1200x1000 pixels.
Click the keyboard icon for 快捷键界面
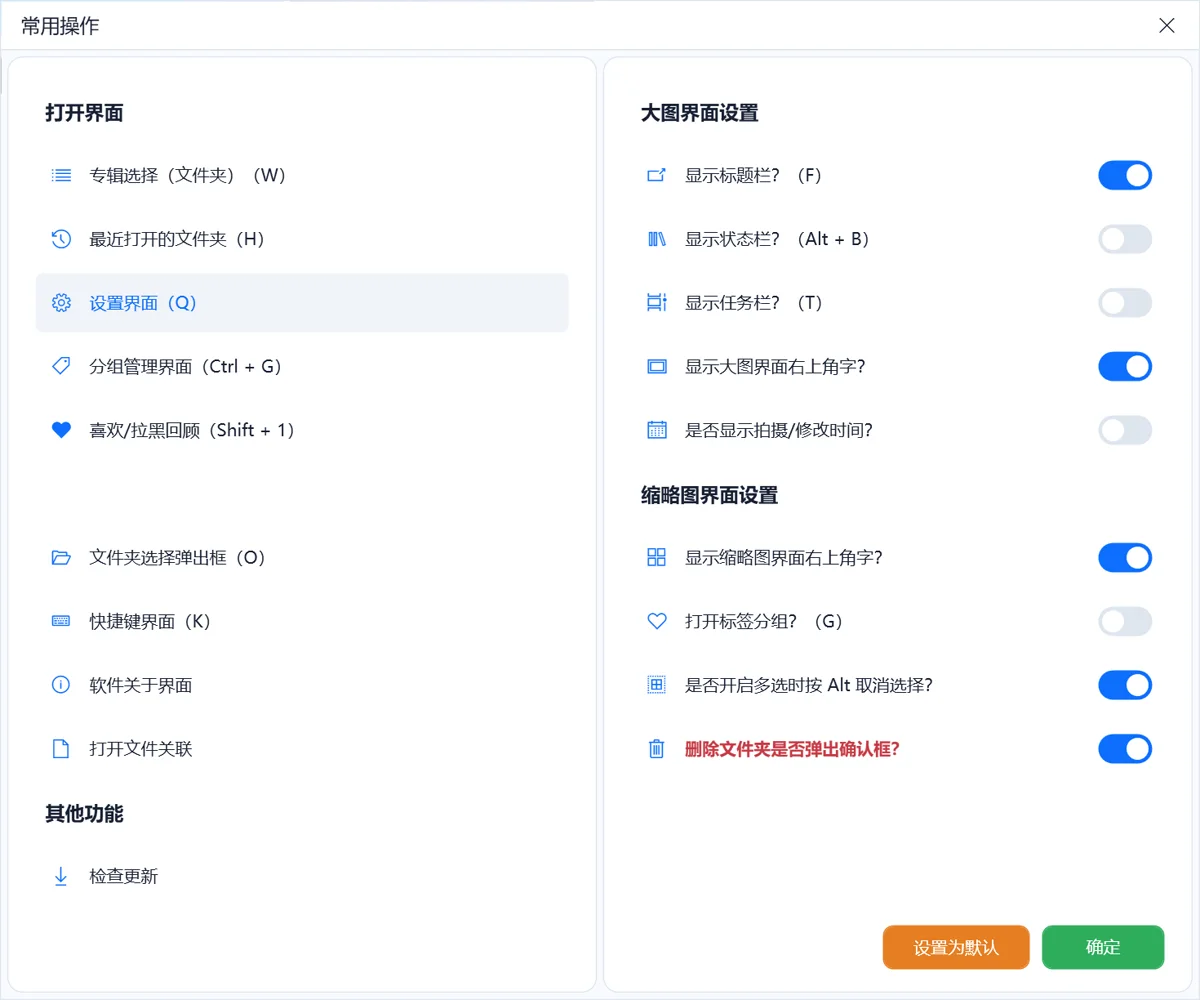(x=61, y=621)
